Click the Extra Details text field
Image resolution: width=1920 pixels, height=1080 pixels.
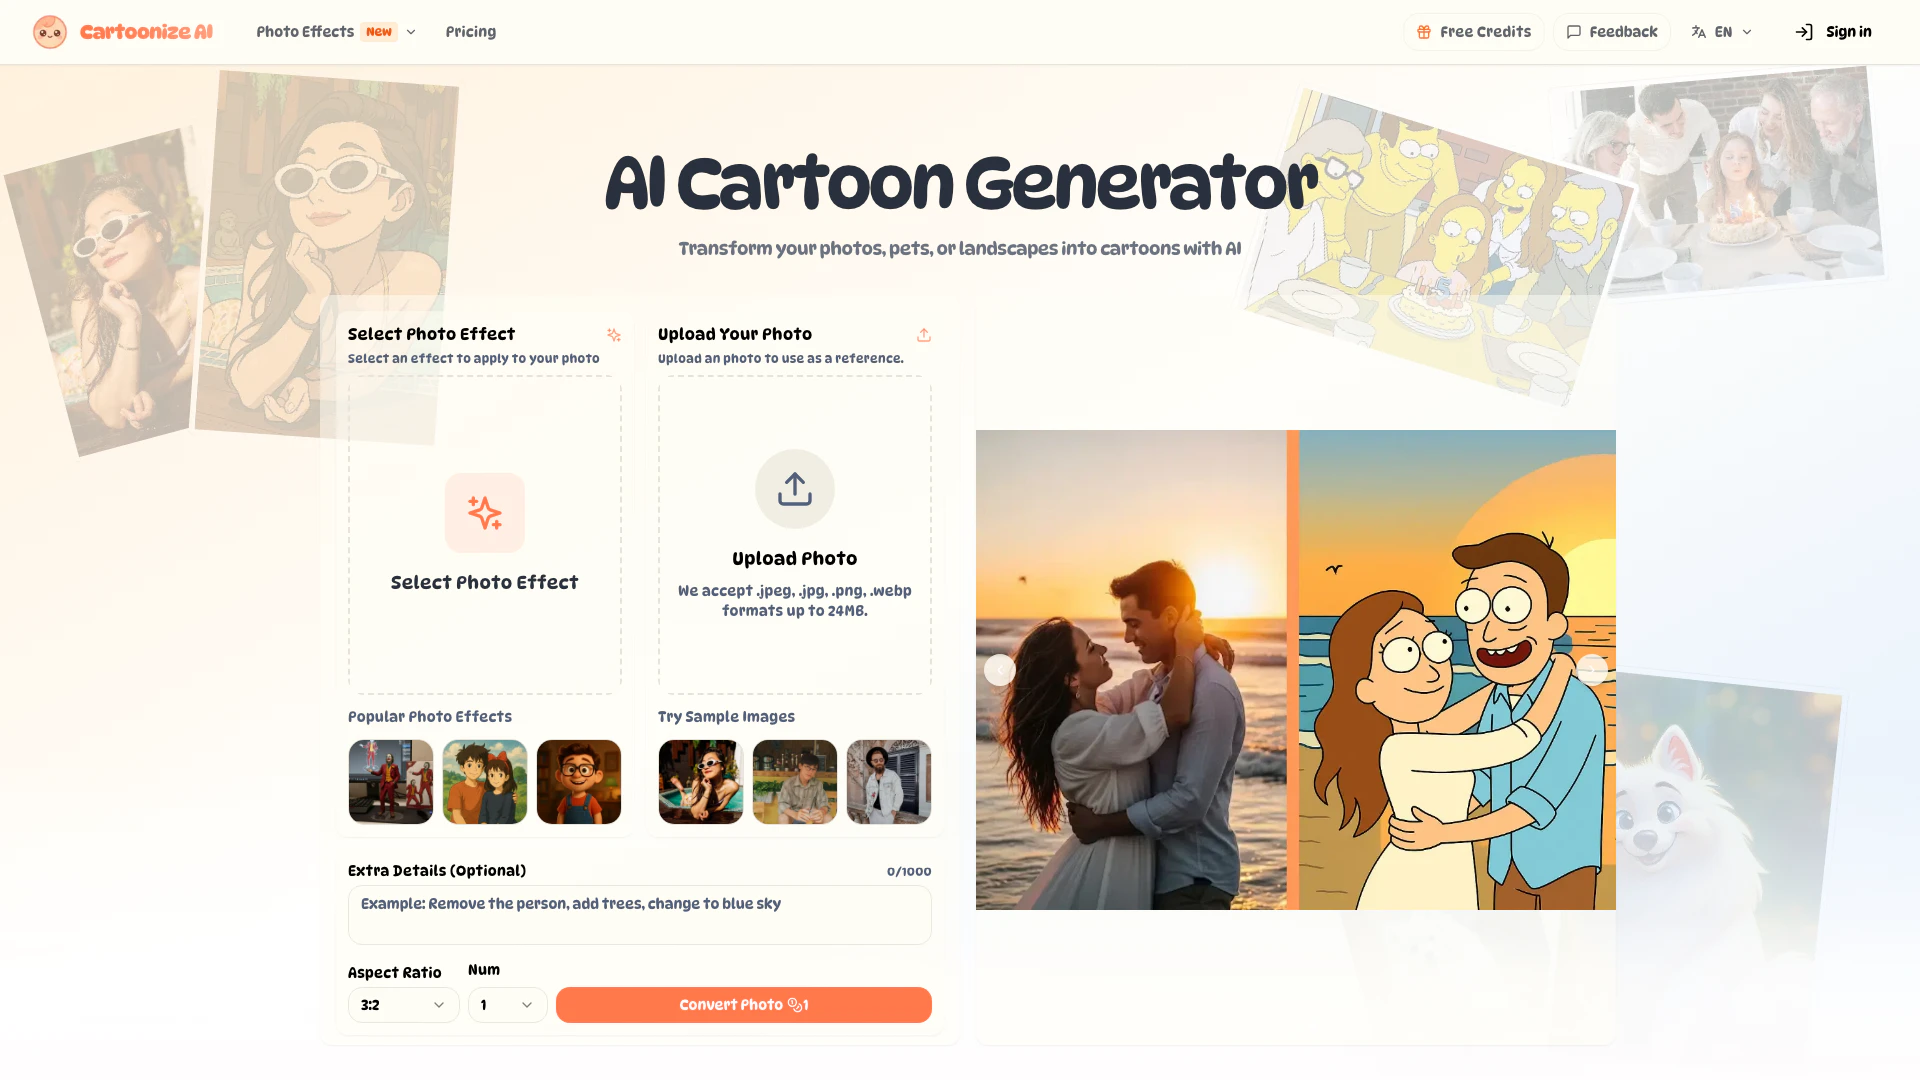640,915
